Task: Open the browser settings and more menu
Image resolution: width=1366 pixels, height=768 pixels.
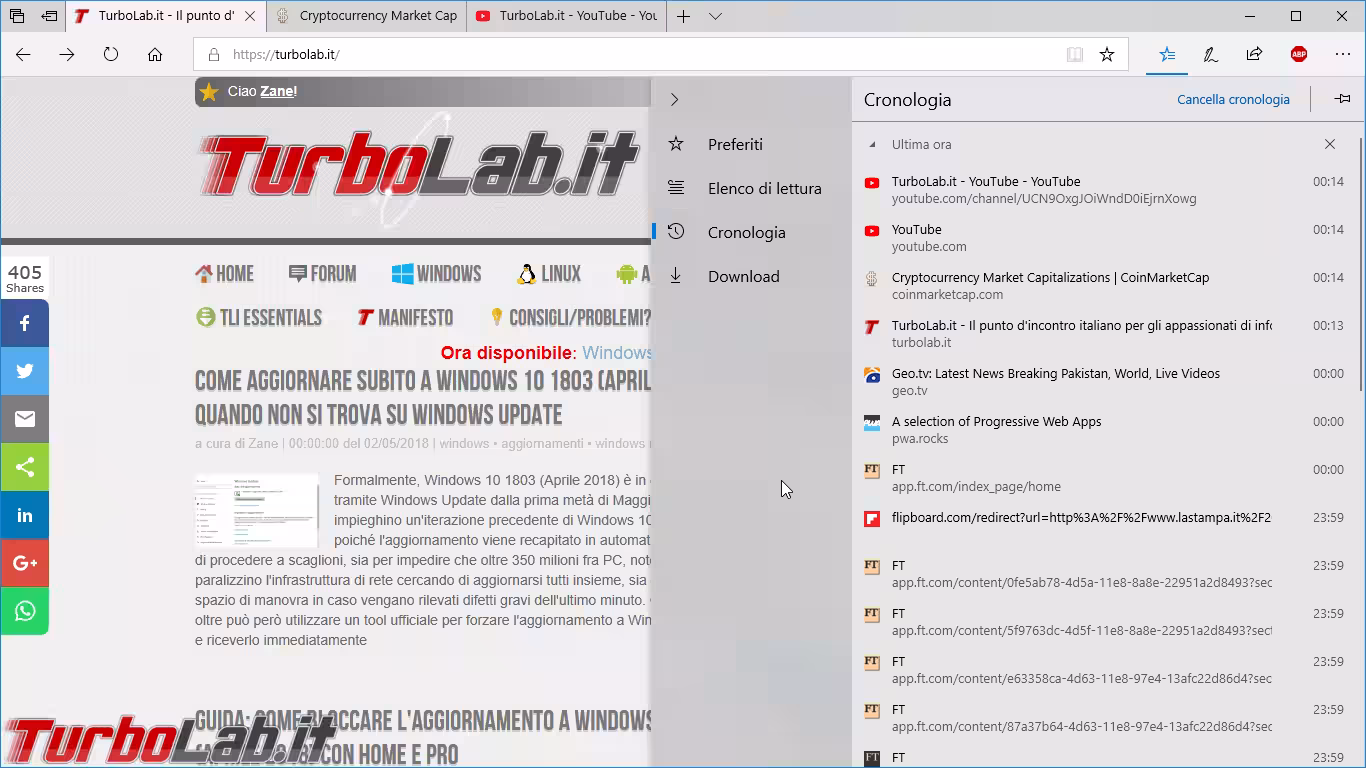Action: tap(1343, 54)
